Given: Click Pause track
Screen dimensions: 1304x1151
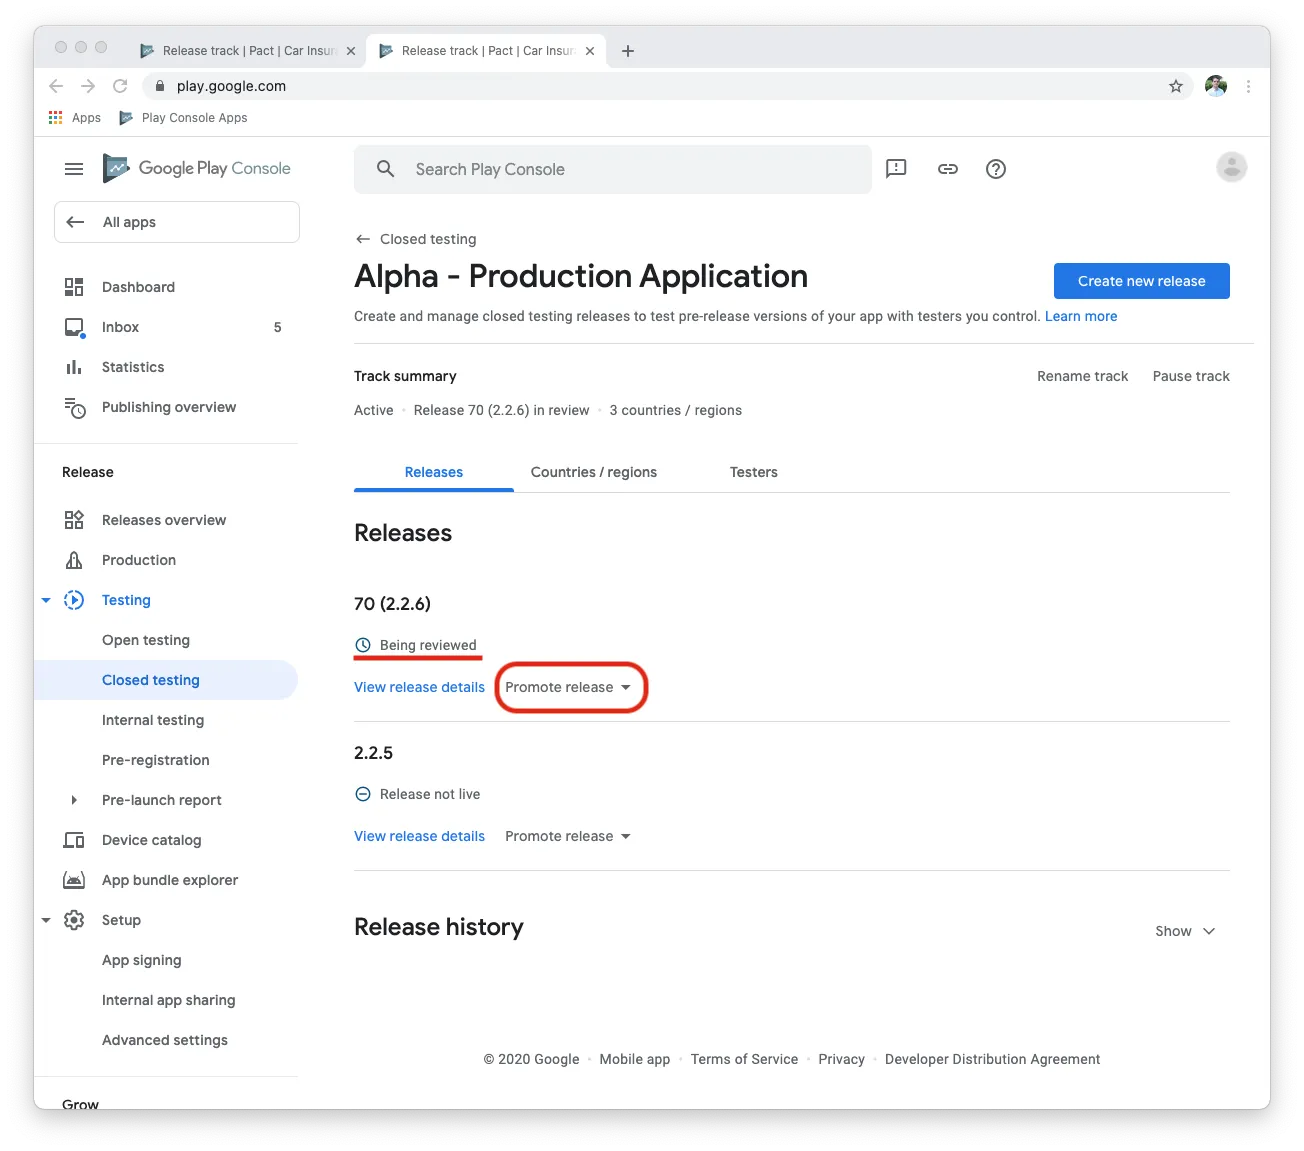Looking at the screenshot, I should click(x=1190, y=376).
